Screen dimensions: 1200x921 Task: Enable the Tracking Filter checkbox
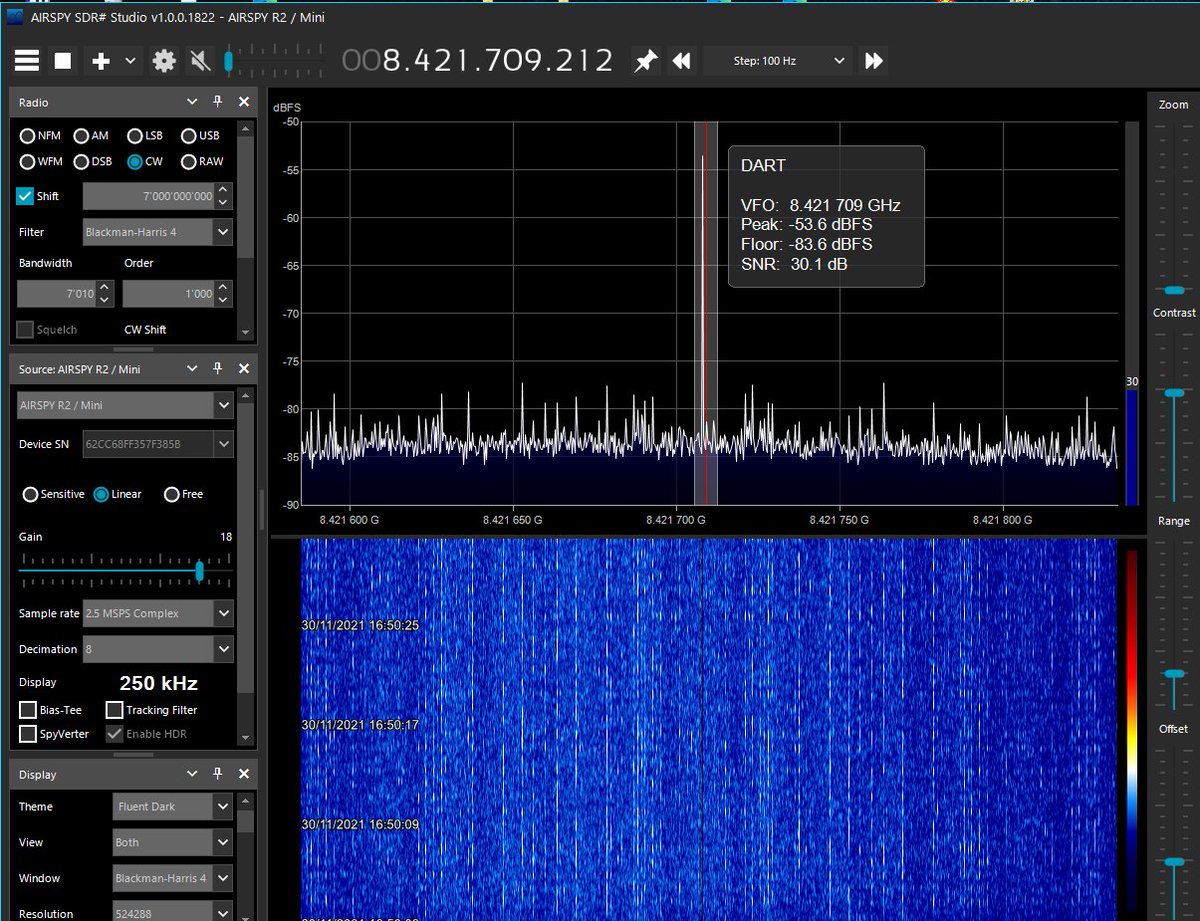pyautogui.click(x=114, y=710)
